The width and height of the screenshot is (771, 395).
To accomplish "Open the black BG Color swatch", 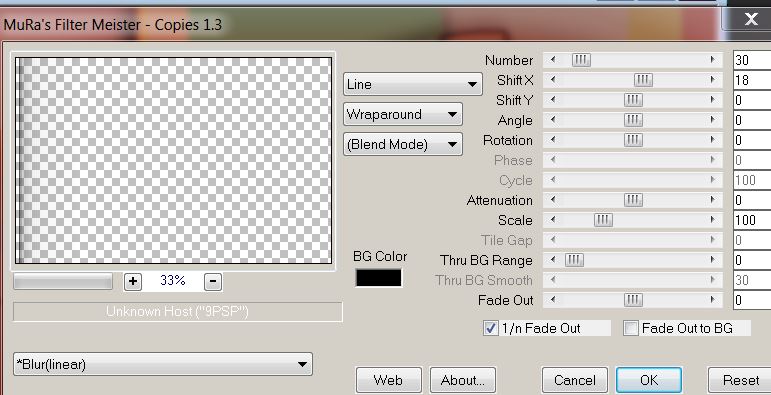I will pyautogui.click(x=379, y=278).
